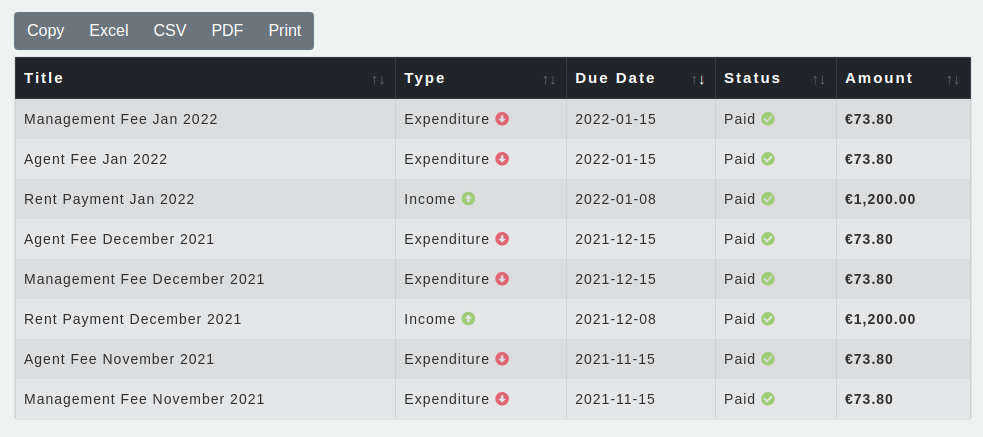The width and height of the screenshot is (983, 437).
Task: Click red expenditure icon for Agent Fee November 2021
Action: pyautogui.click(x=502, y=359)
